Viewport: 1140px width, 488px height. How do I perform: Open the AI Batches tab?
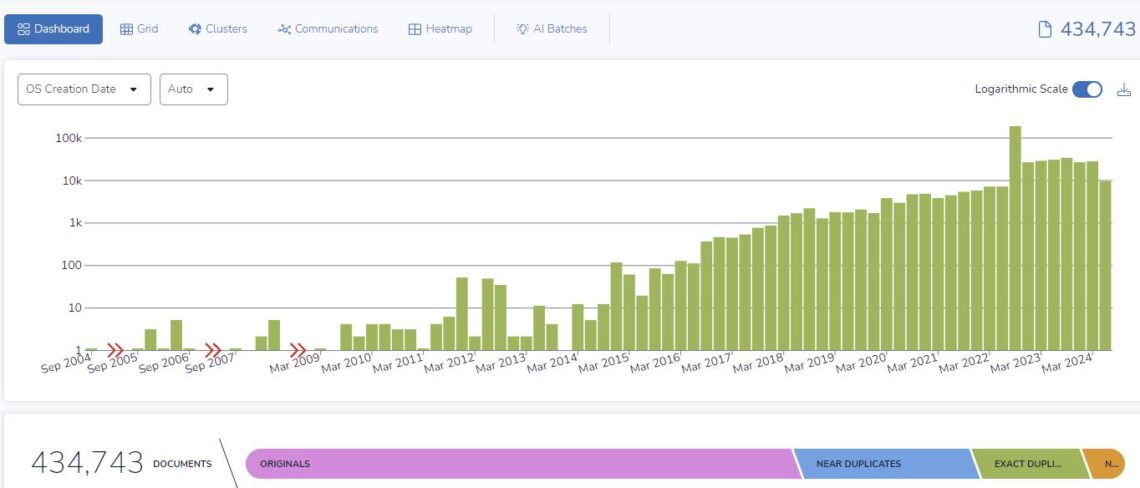551,29
